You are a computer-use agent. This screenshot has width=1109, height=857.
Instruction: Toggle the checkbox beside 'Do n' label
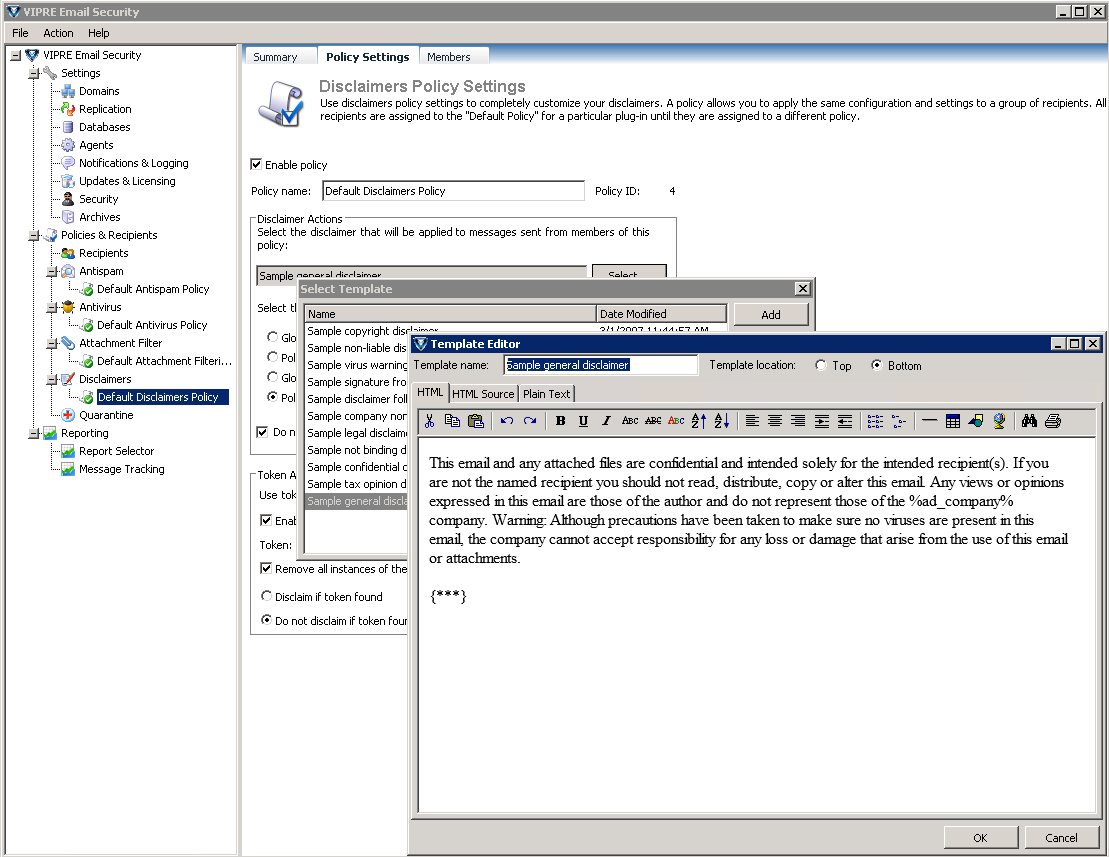tap(262, 431)
